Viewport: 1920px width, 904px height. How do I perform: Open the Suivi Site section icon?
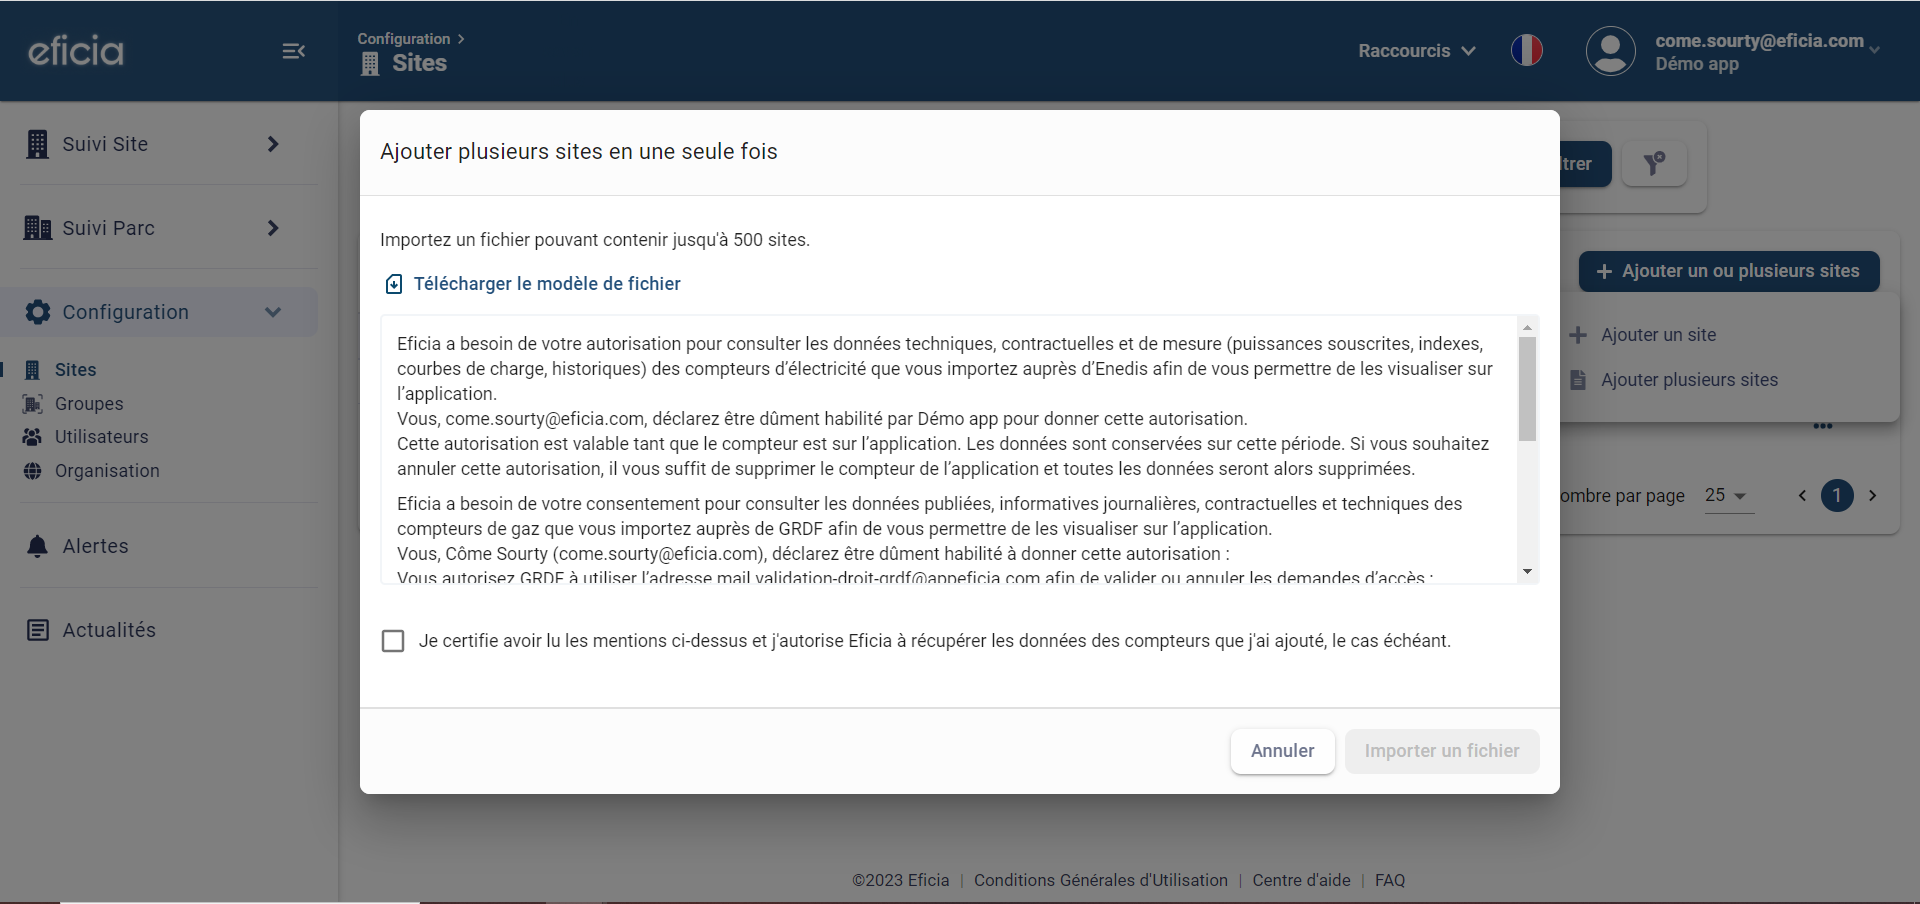coord(38,144)
